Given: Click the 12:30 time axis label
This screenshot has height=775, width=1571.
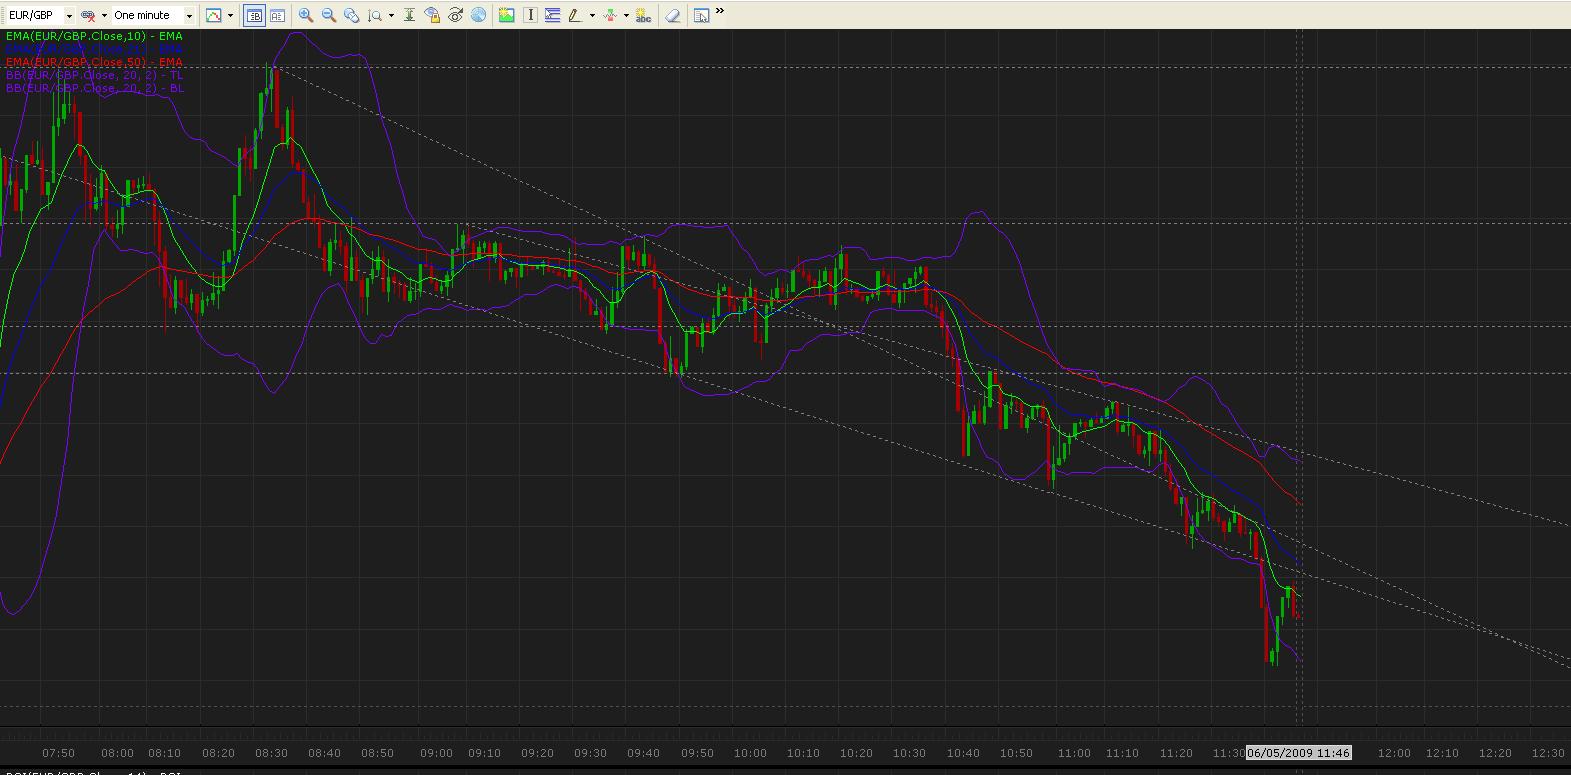Looking at the screenshot, I should (1548, 753).
